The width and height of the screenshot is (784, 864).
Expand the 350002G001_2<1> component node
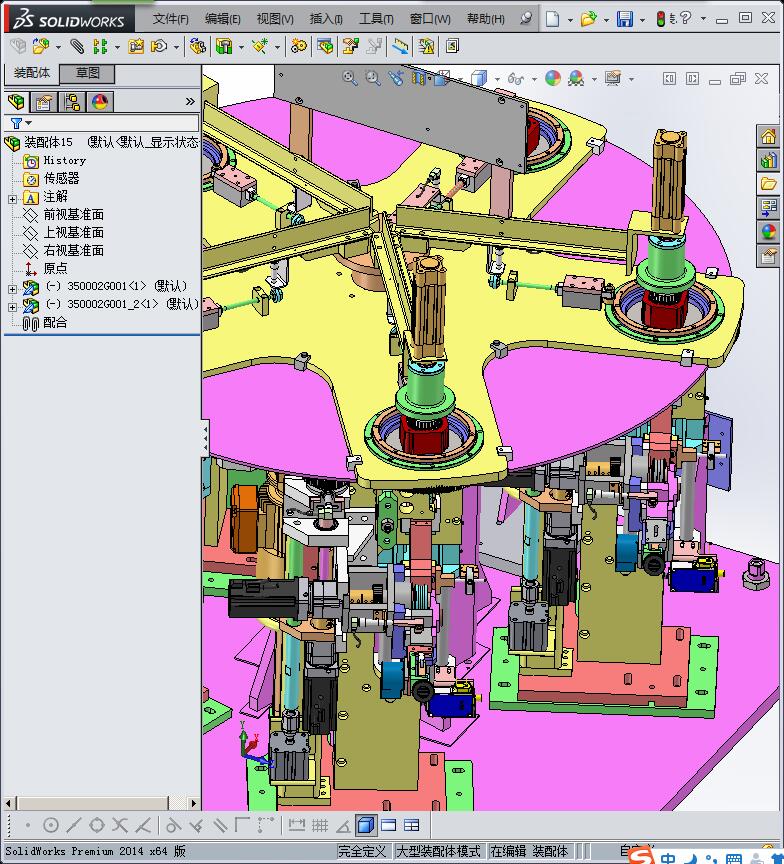tap(13, 307)
